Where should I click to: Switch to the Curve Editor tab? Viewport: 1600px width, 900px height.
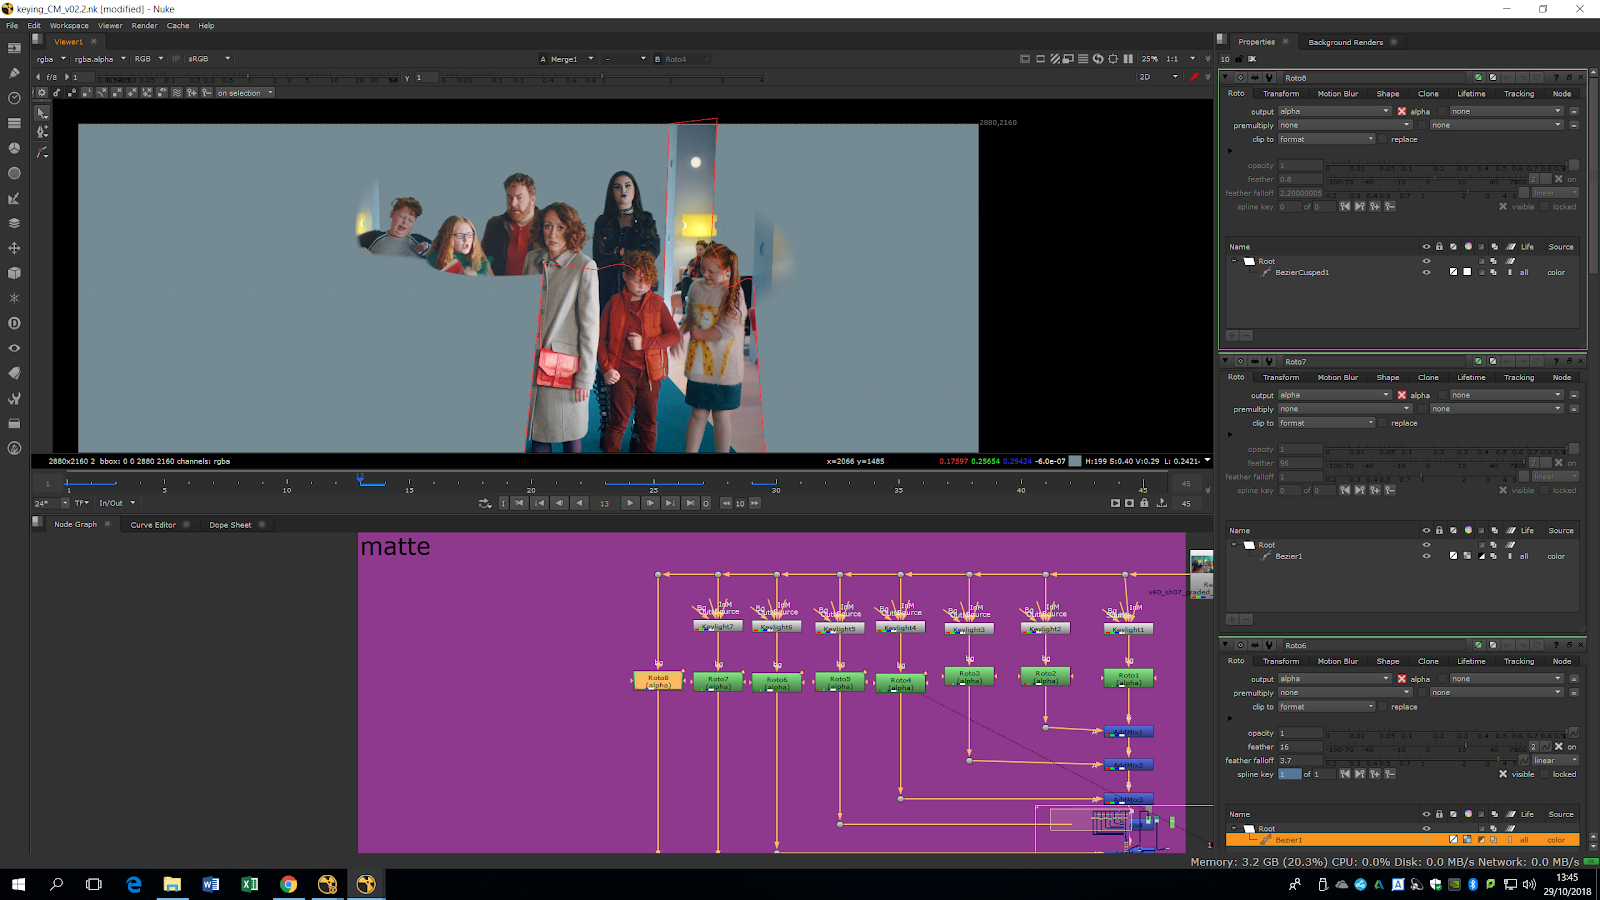tap(153, 525)
